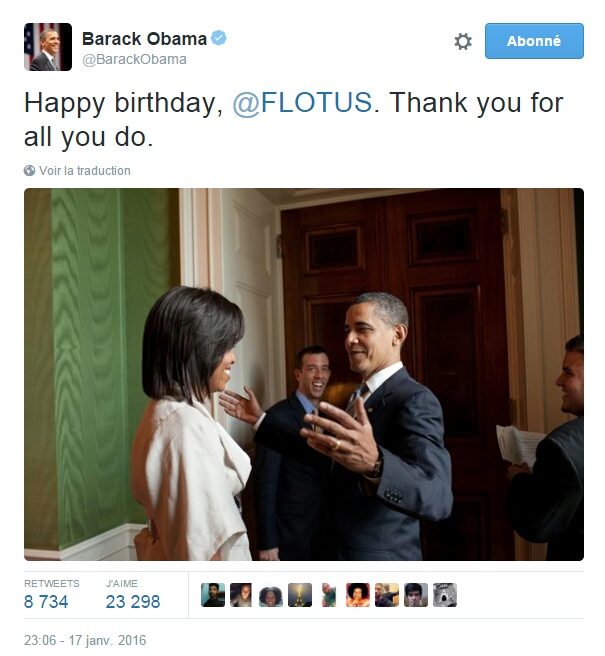Open the first liker avatar
This screenshot has height=656, width=605.
click(x=213, y=595)
